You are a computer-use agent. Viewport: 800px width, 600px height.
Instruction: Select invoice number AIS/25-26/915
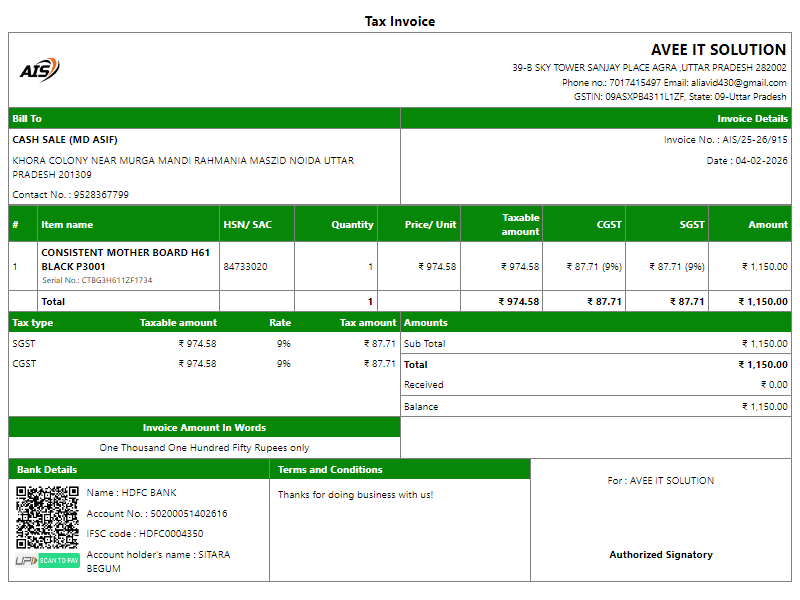coord(755,140)
